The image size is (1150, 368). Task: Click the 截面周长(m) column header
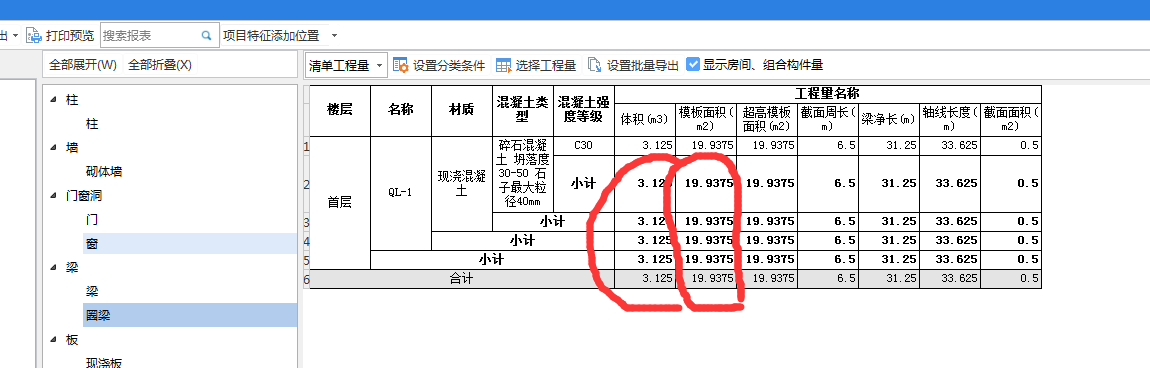[x=827, y=119]
